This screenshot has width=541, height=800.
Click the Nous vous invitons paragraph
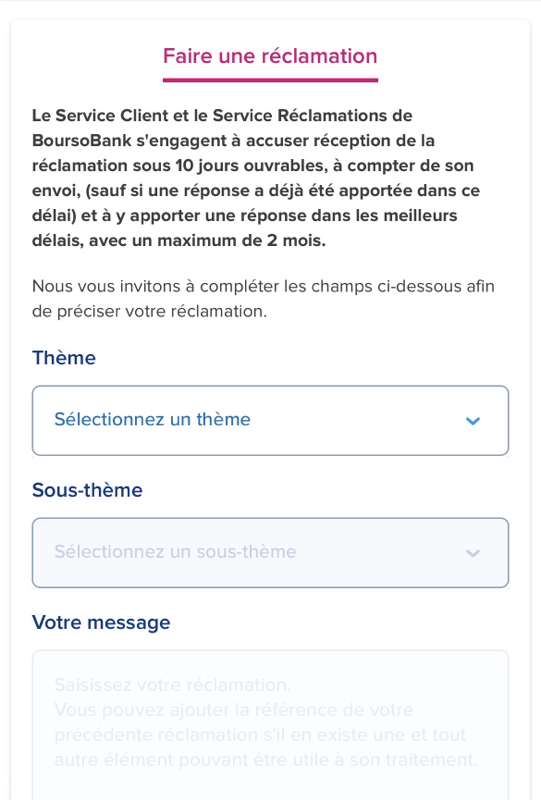[263, 298]
